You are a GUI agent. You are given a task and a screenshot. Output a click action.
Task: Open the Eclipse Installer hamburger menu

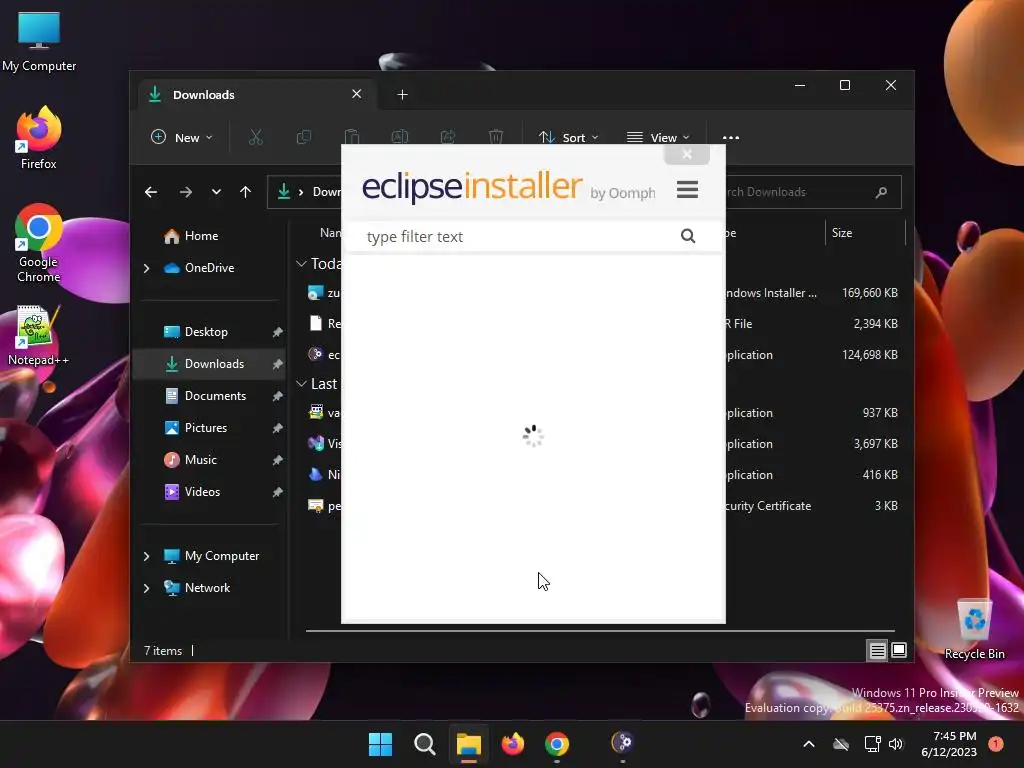coord(687,189)
